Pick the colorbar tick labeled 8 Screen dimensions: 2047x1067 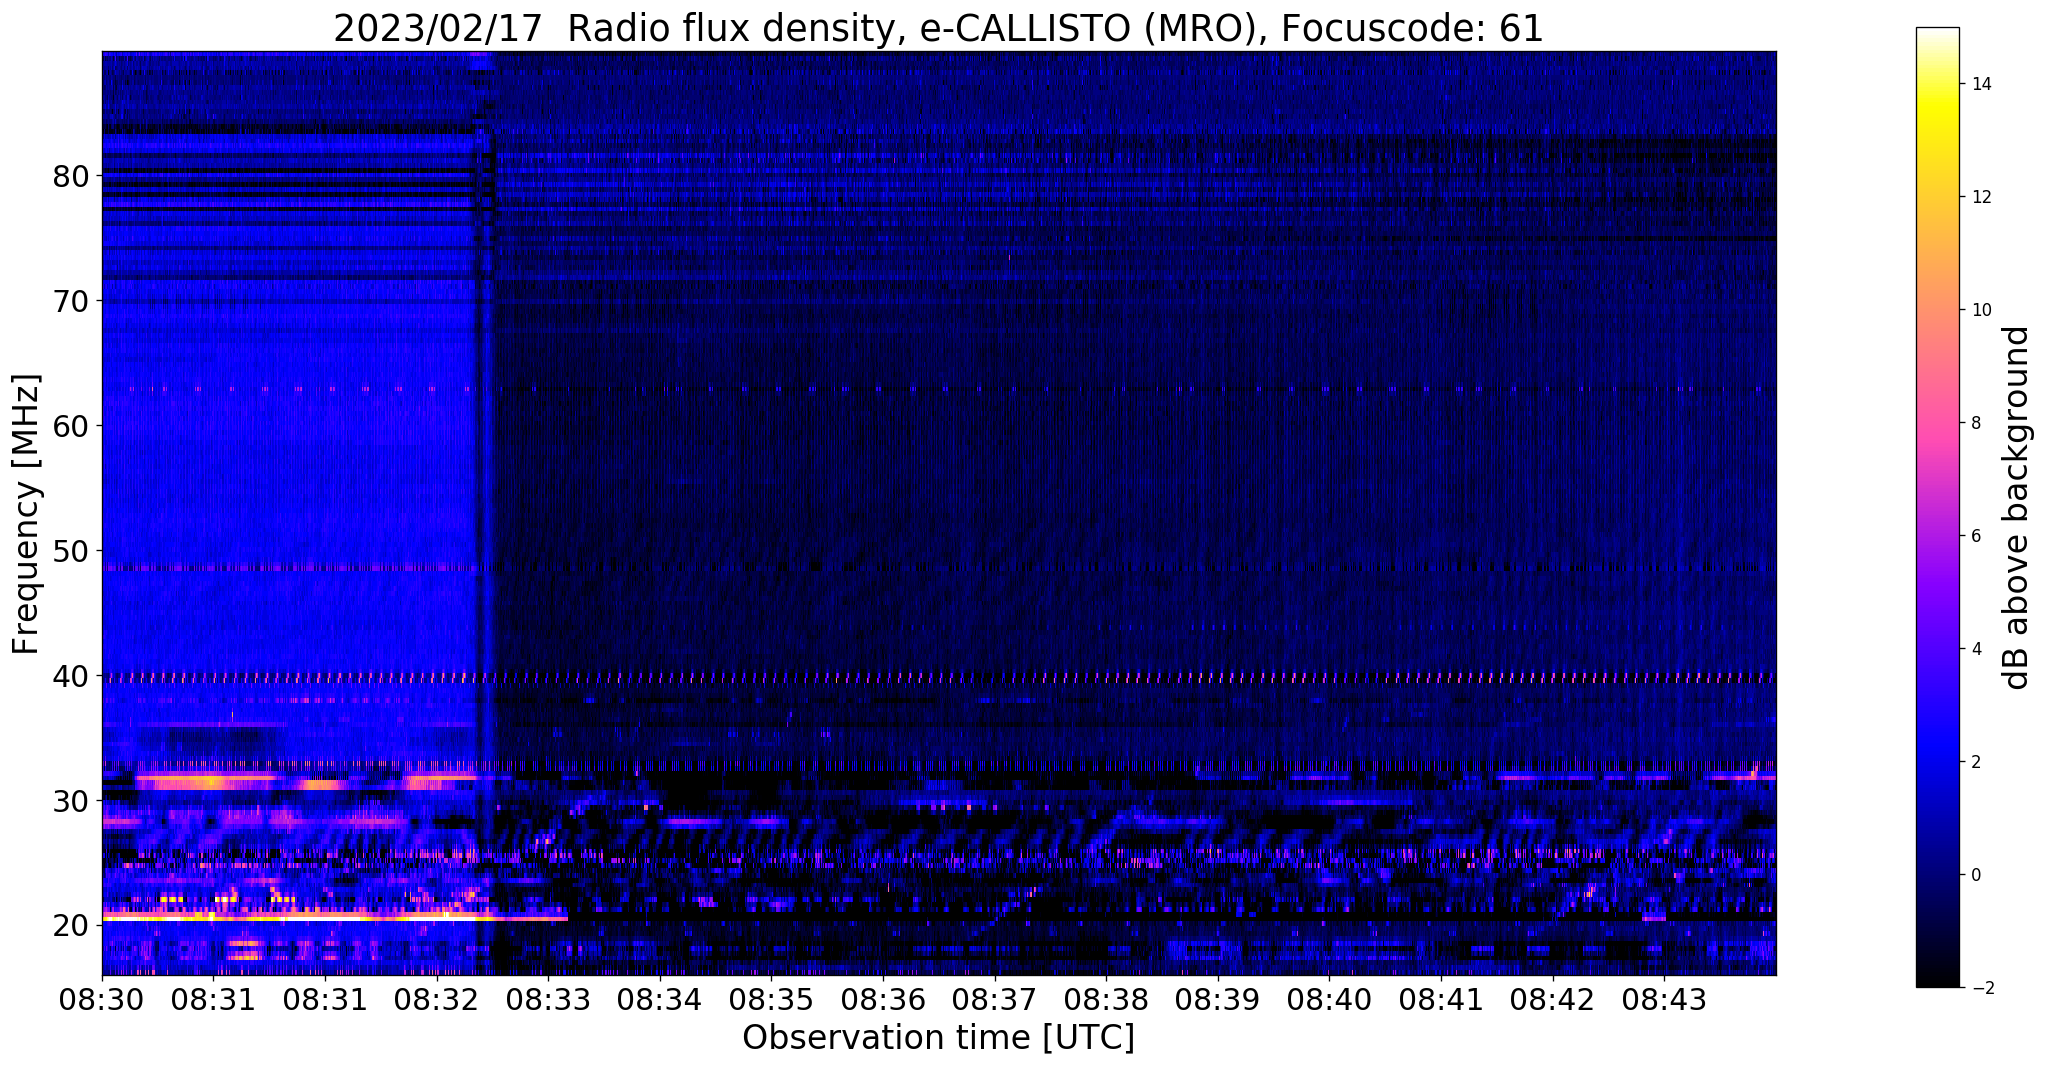1976,424
